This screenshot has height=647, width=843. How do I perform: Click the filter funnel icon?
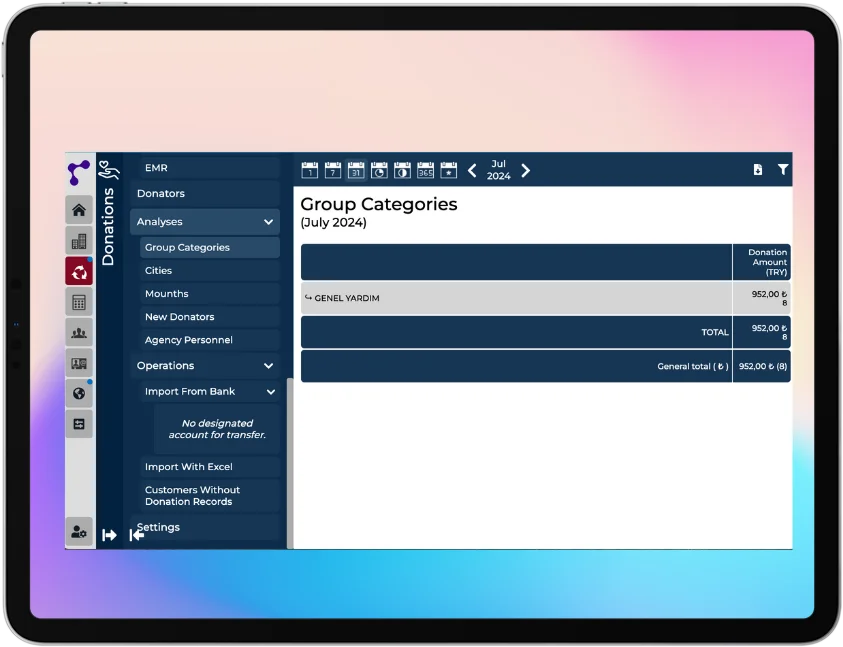pos(783,170)
